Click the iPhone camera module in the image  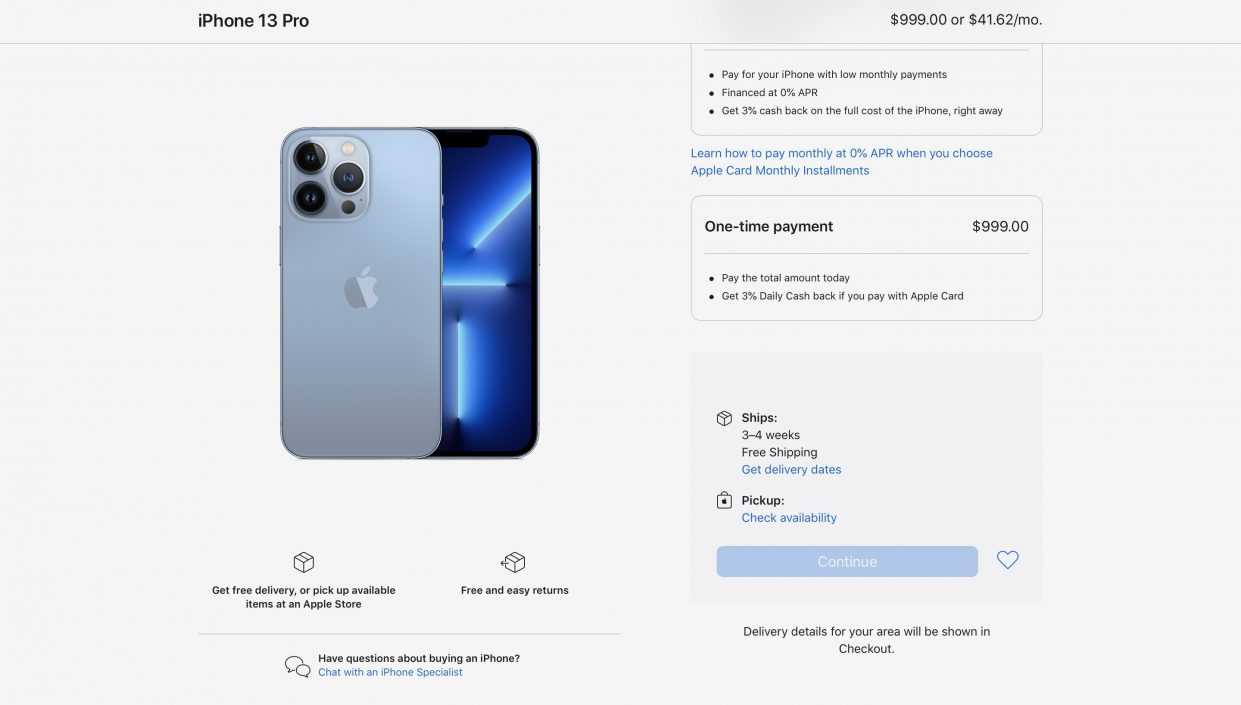329,177
